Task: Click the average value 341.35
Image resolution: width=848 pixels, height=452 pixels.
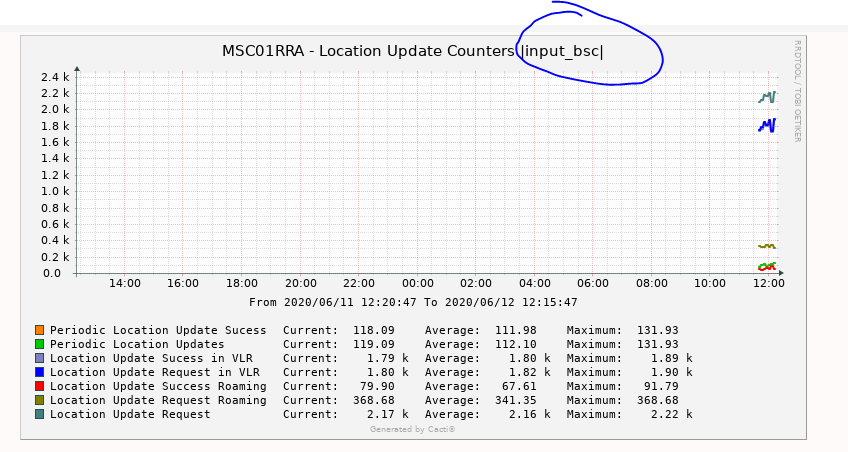Action: (x=515, y=400)
